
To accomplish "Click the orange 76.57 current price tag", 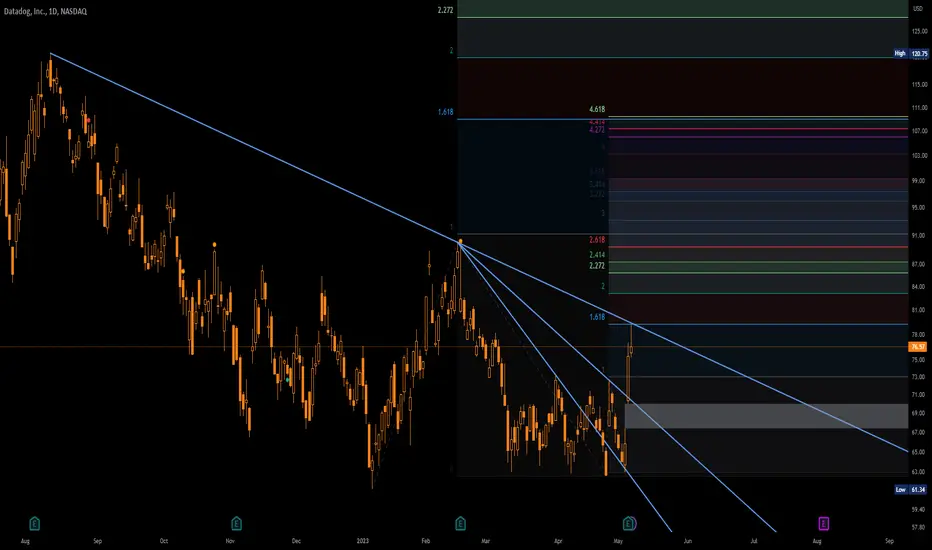I will (918, 347).
